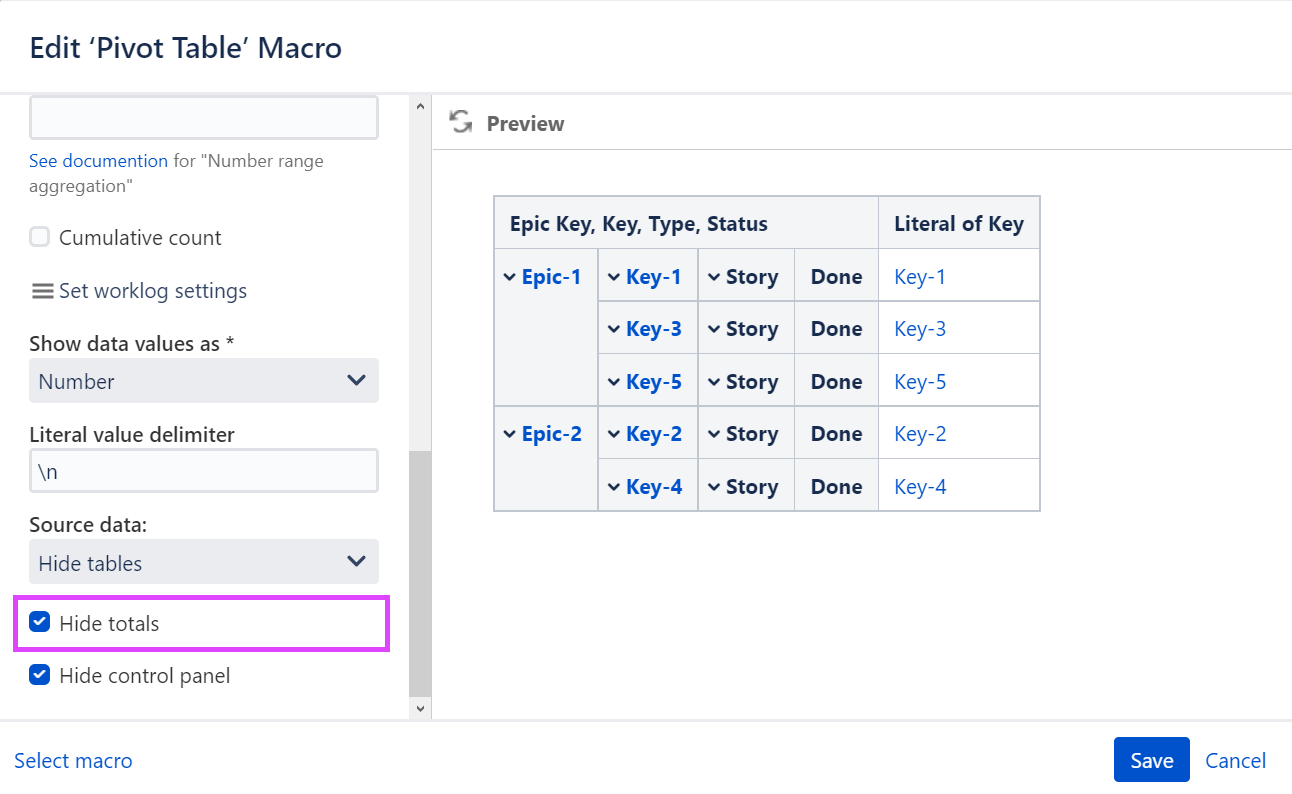Screen dimensions: 1292x794
Task: Open the Show data values as dropdown
Action: tap(203, 381)
